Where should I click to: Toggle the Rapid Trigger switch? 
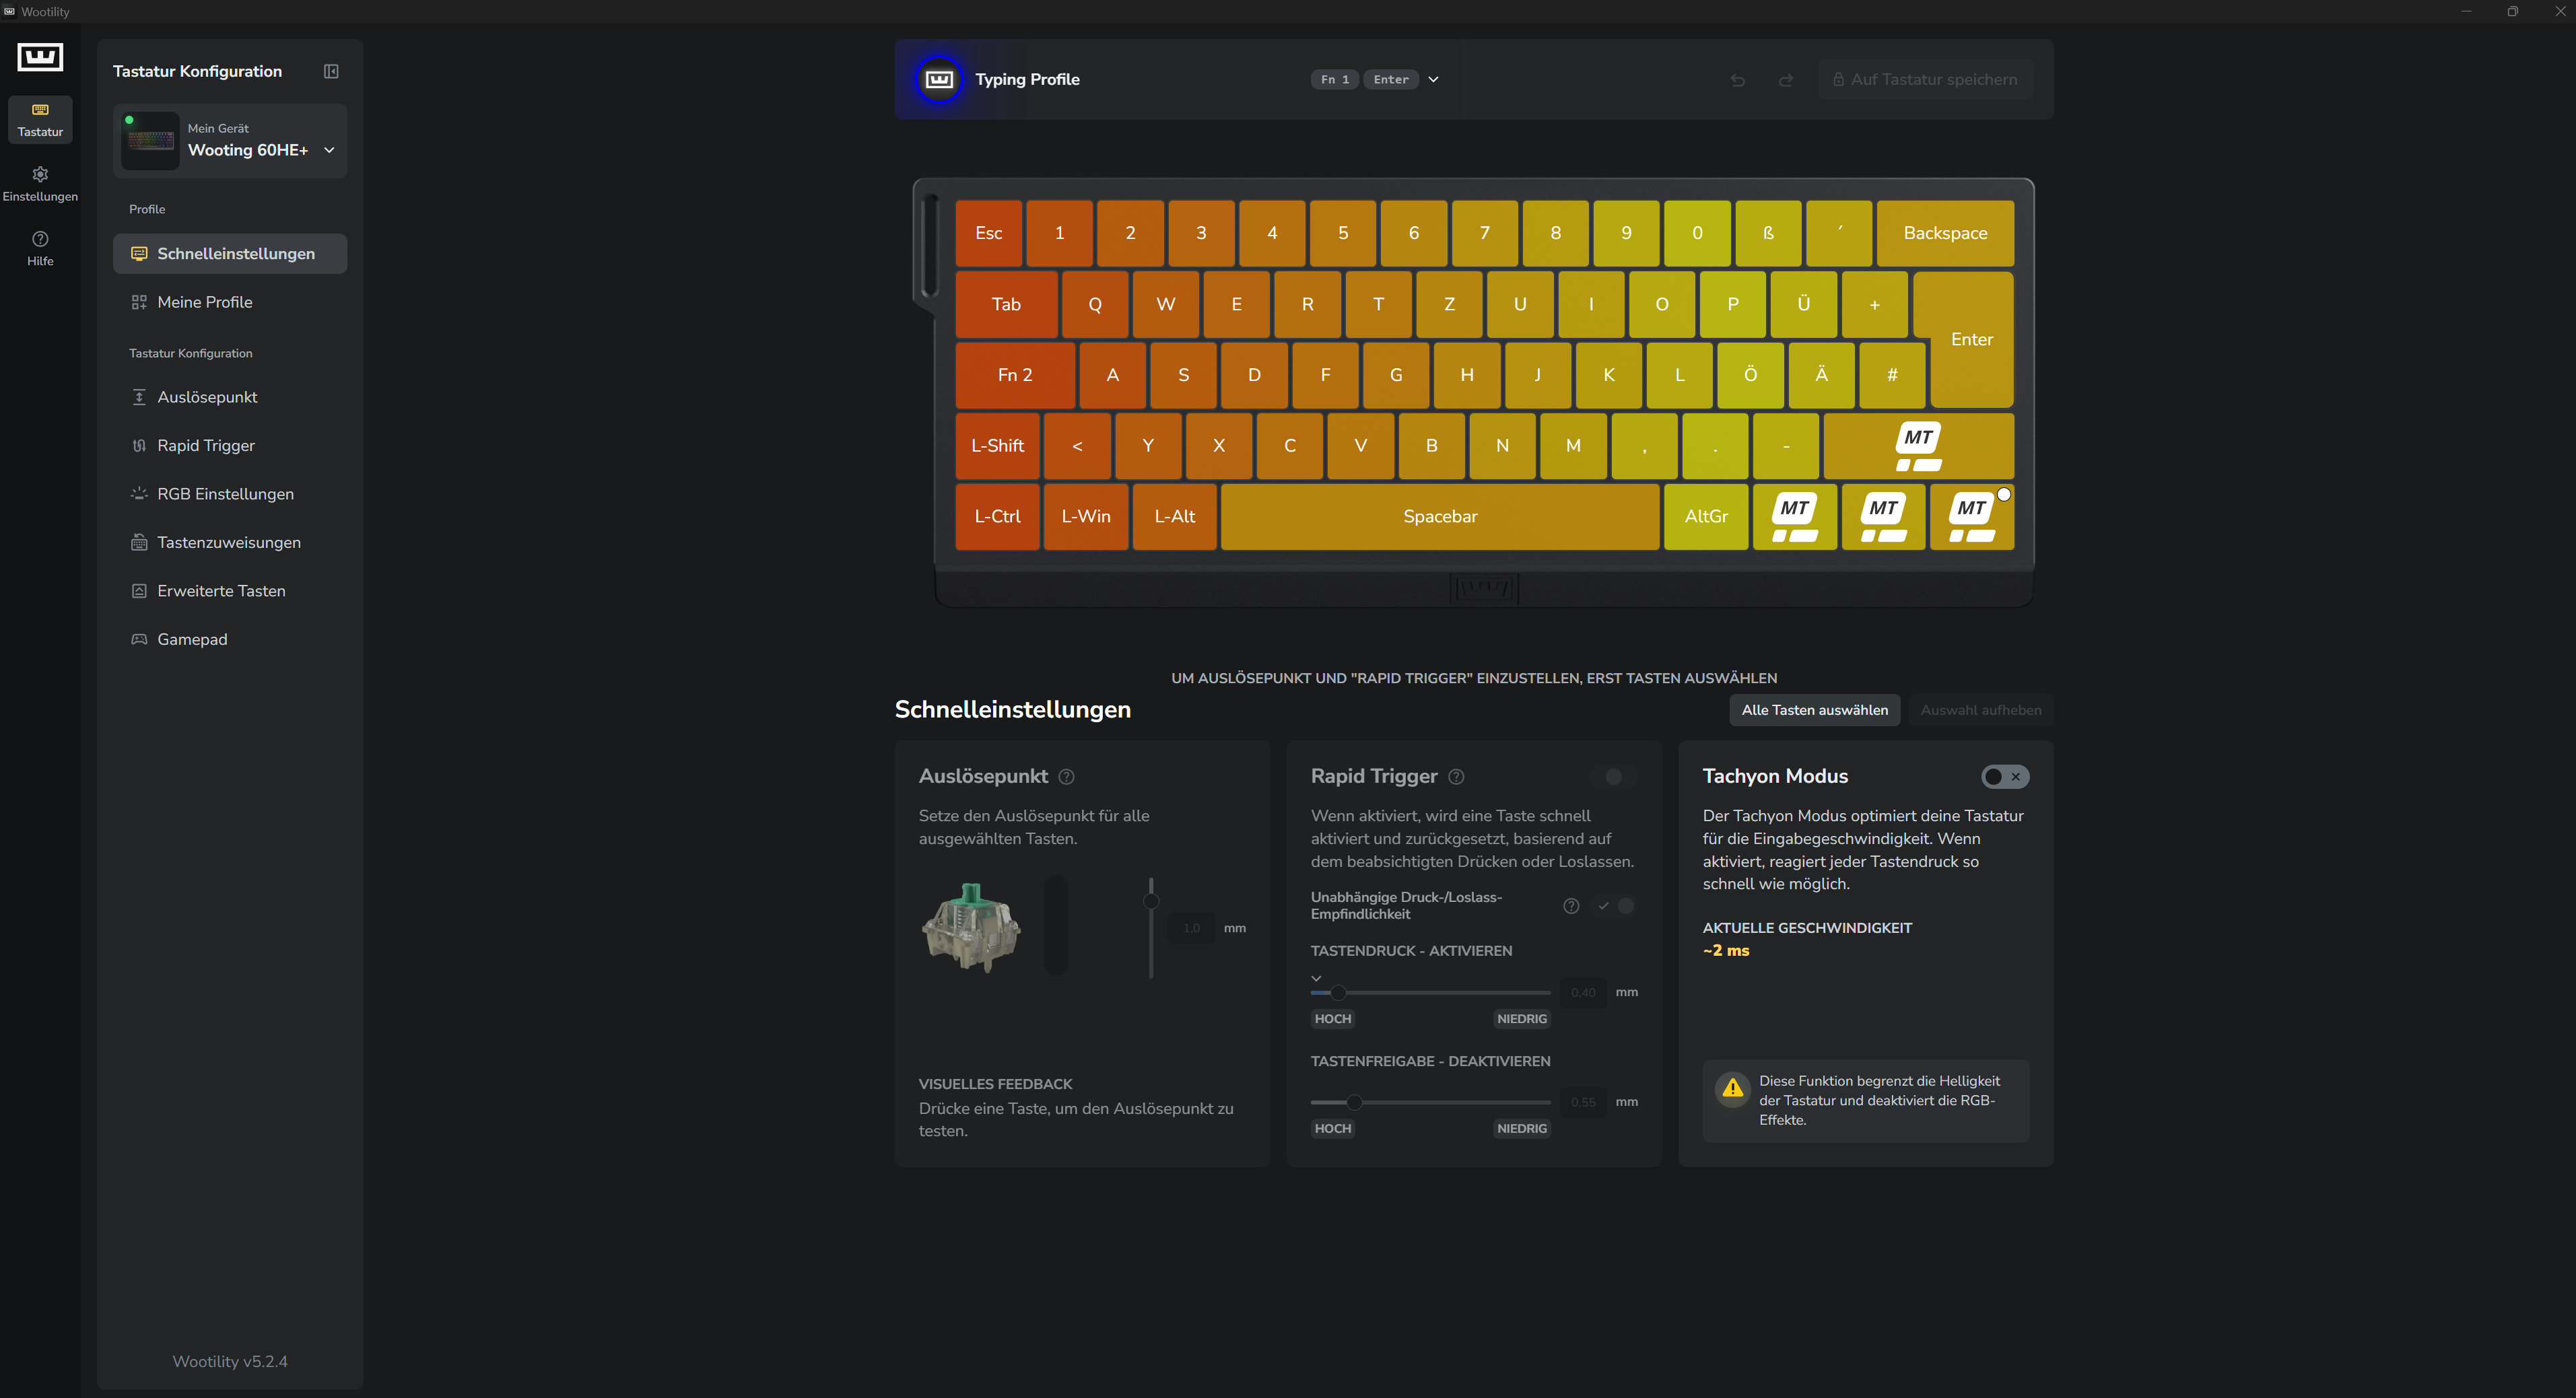(1614, 777)
